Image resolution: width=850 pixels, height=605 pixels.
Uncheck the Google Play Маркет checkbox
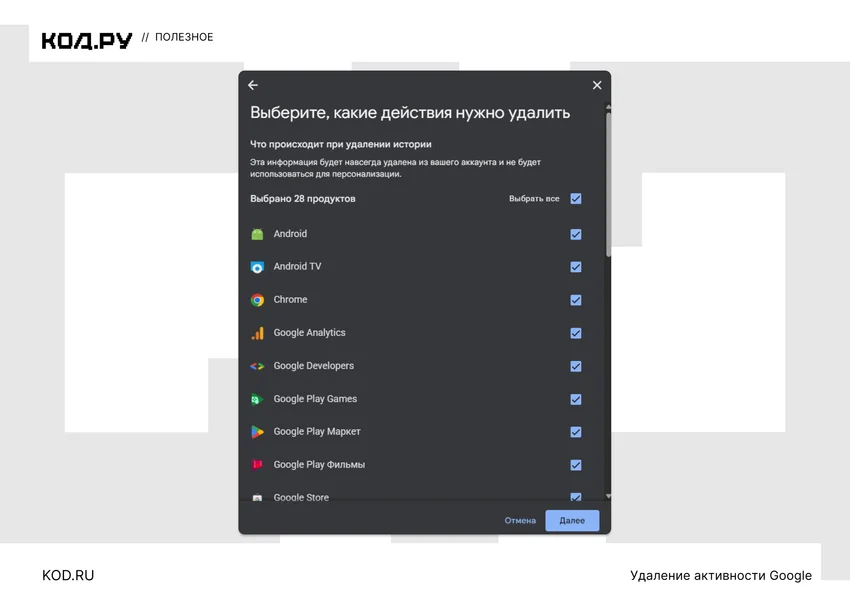tap(576, 432)
